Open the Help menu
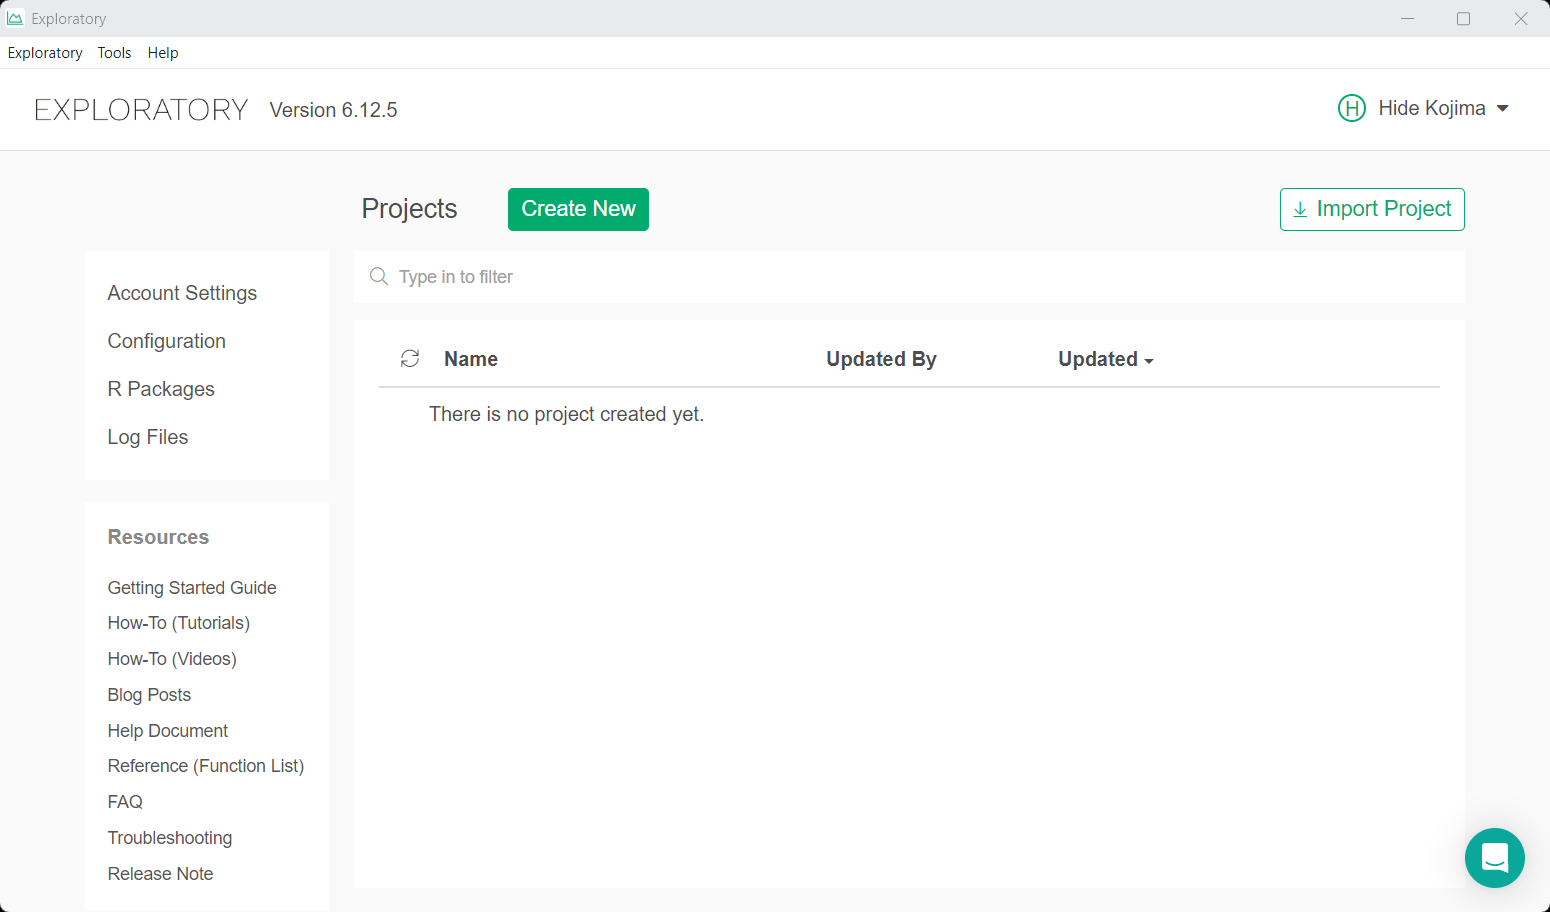 pos(163,53)
